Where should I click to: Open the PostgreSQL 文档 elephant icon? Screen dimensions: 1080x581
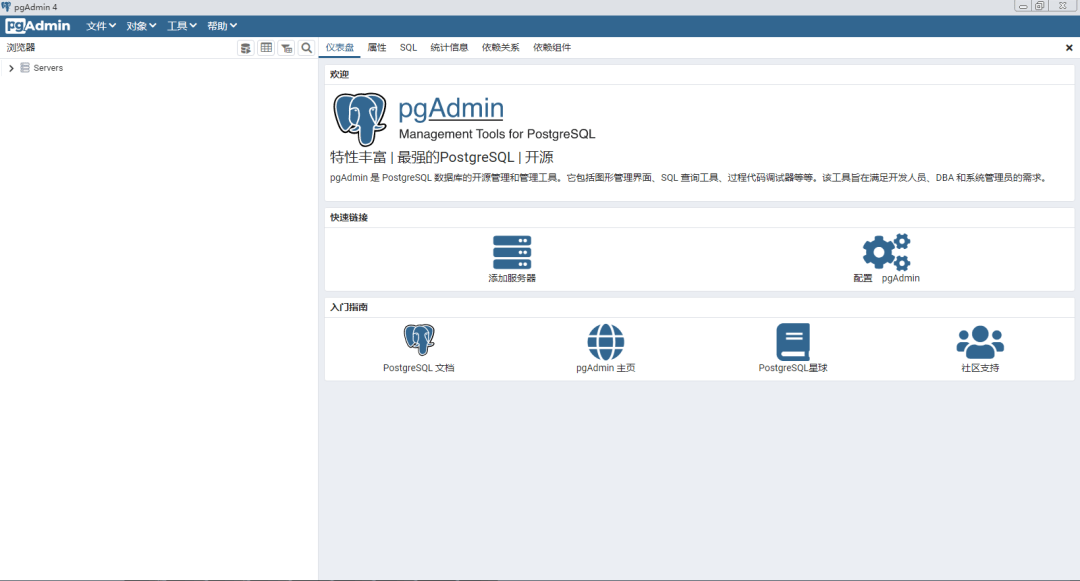(419, 339)
